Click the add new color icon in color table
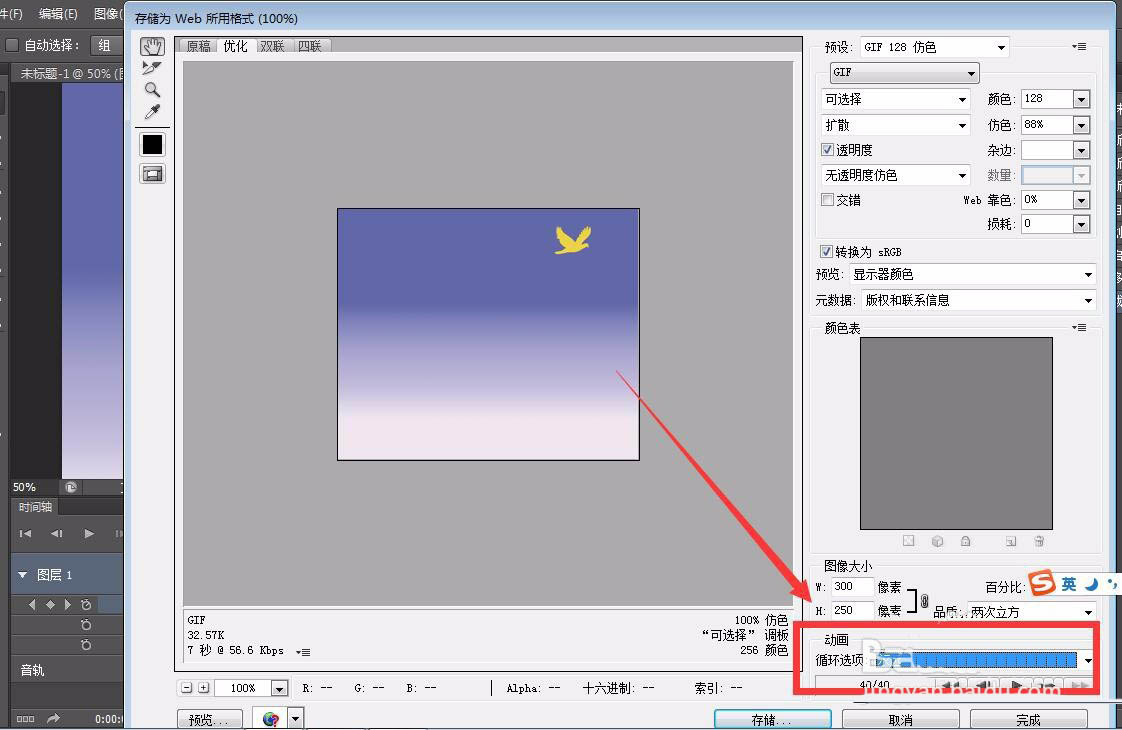 pos(1010,541)
